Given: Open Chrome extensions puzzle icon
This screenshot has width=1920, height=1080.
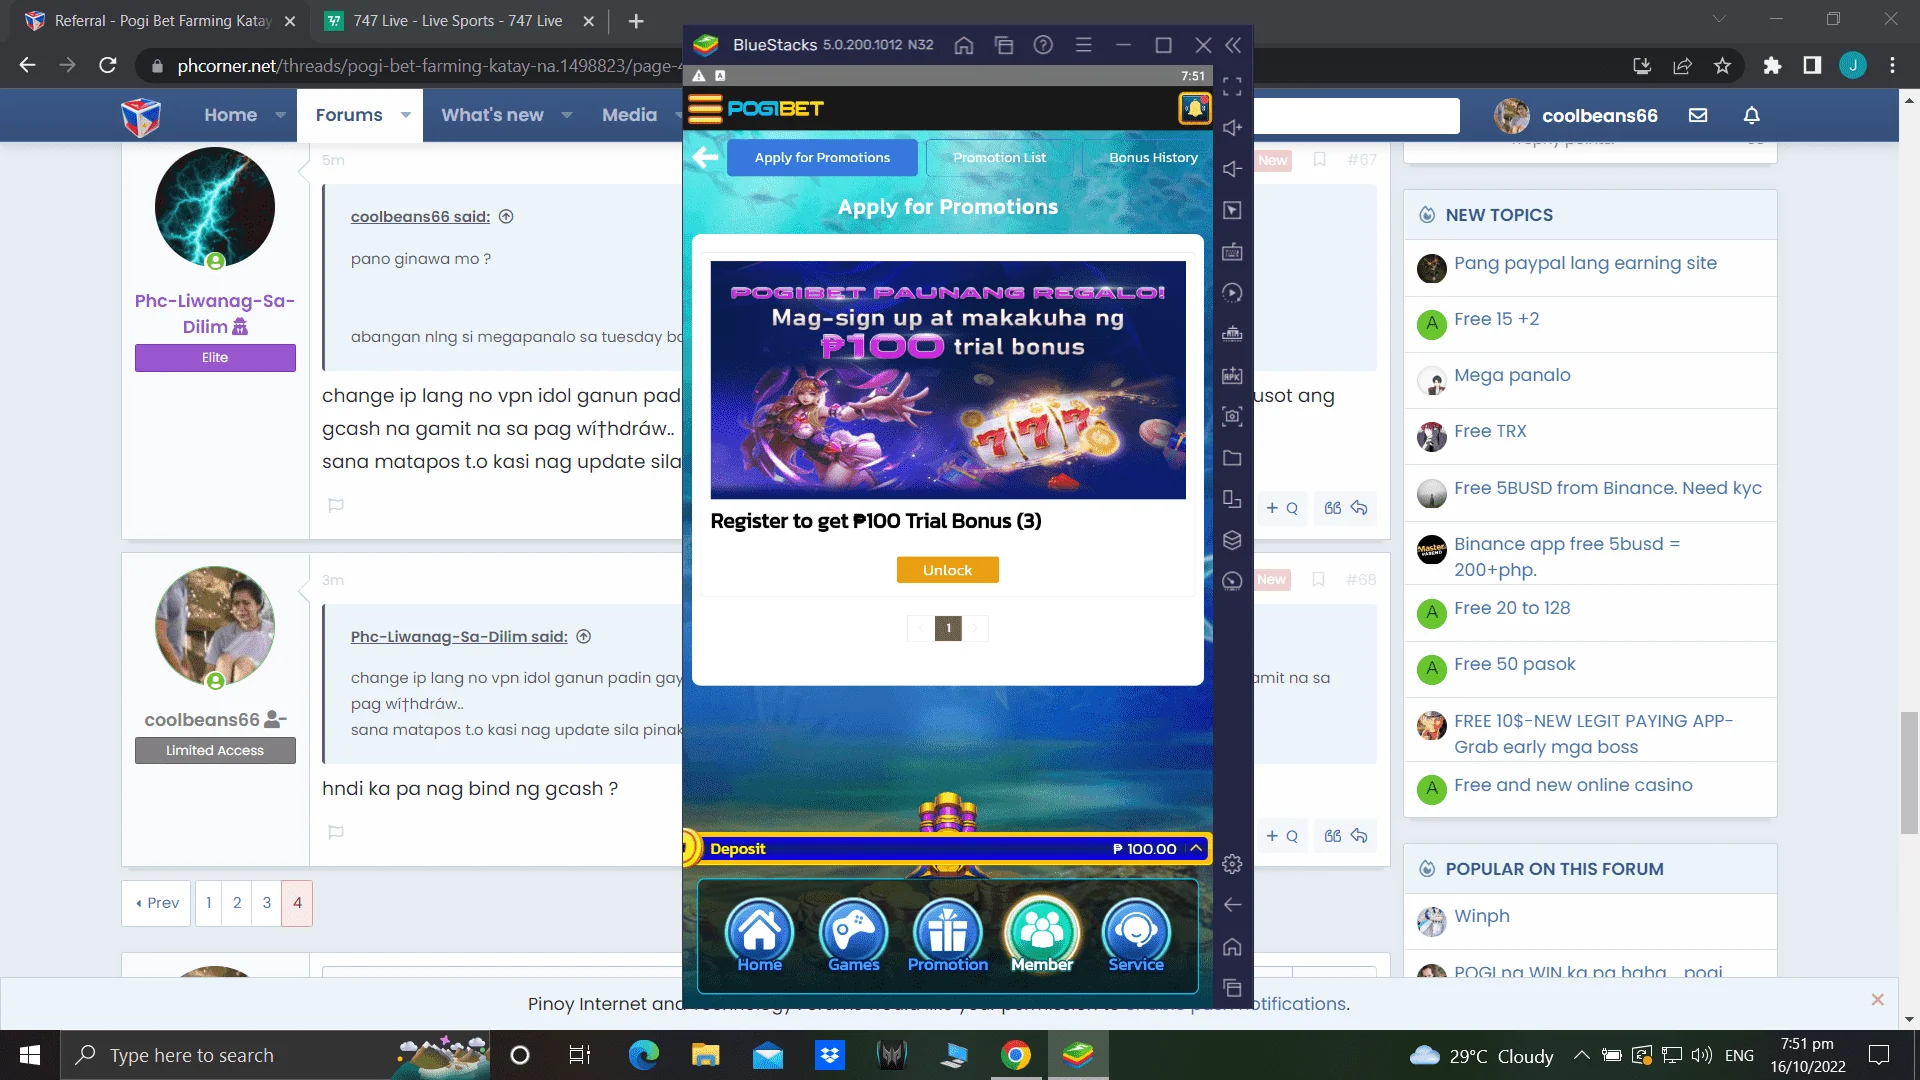Looking at the screenshot, I should 1772,66.
